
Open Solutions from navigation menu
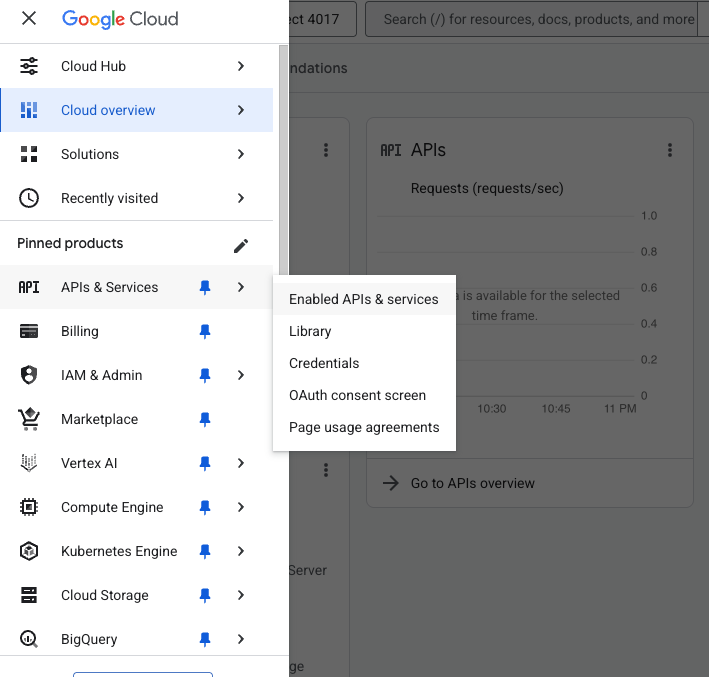click(137, 154)
